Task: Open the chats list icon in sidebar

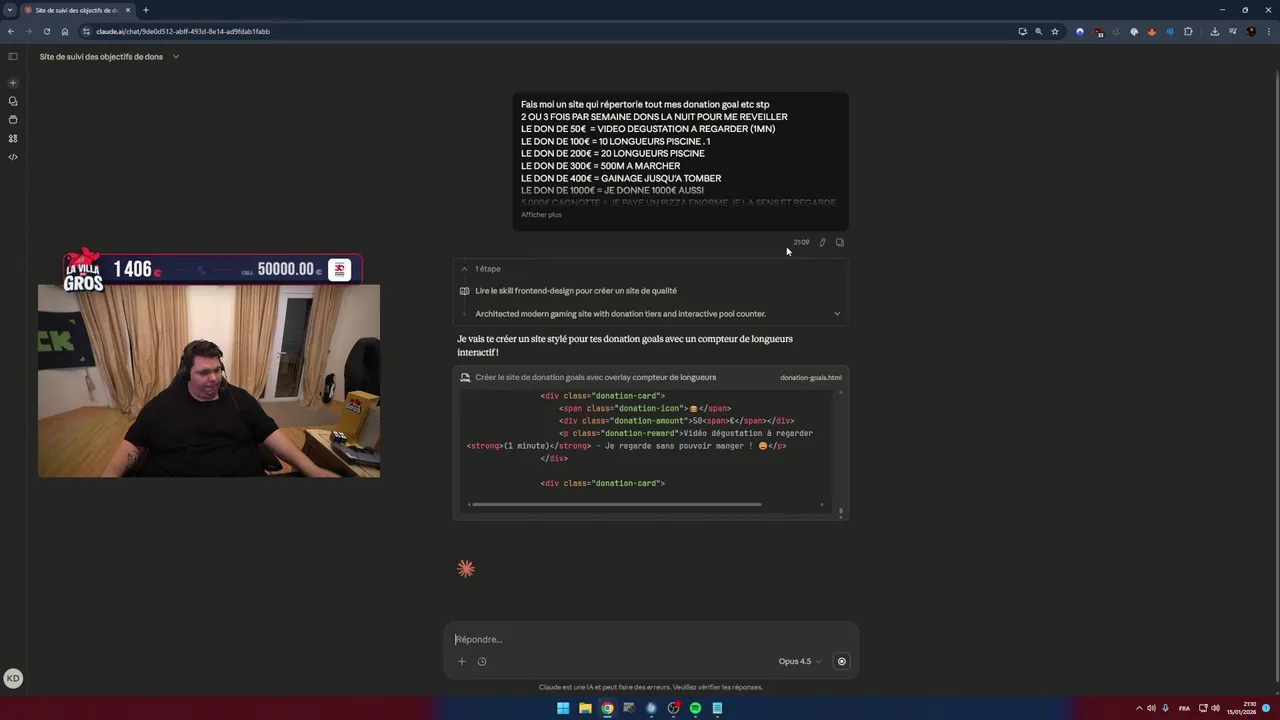Action: click(13, 101)
